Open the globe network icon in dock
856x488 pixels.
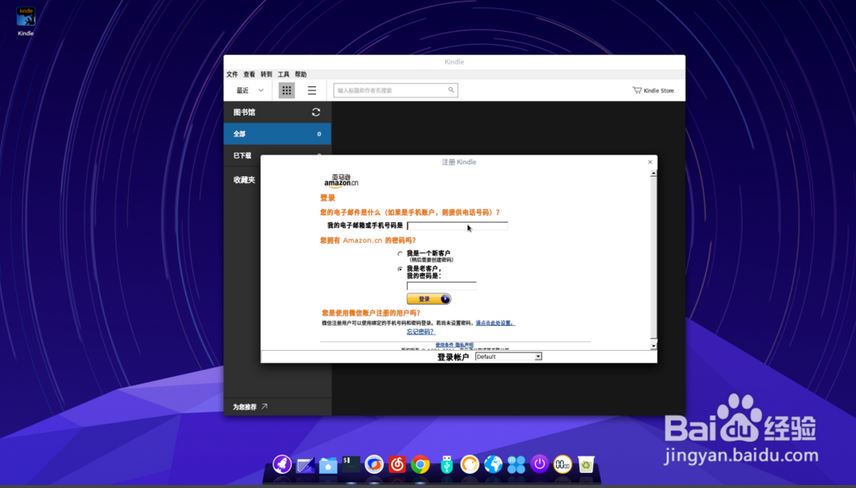[x=493, y=465]
